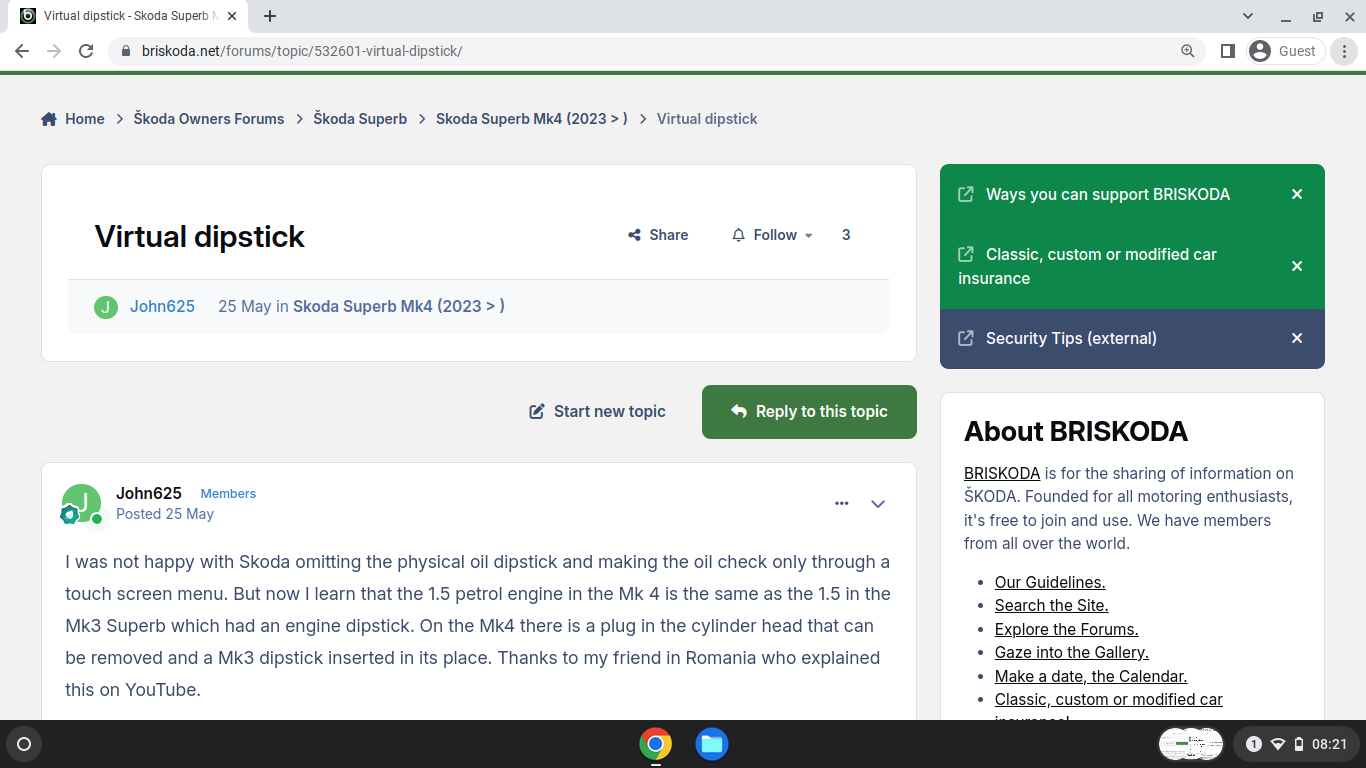1366x768 pixels.
Task: Launch Chrome from the shelf
Action: [655, 744]
